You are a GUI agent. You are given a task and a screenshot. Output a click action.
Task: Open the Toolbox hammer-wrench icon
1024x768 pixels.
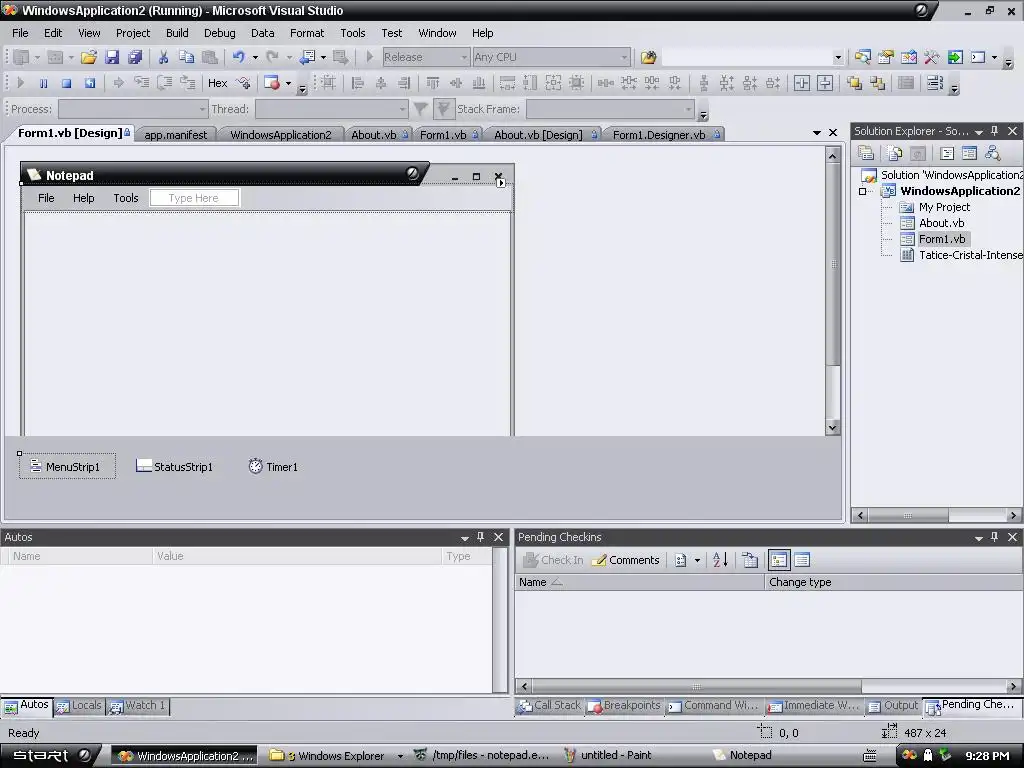[931, 57]
